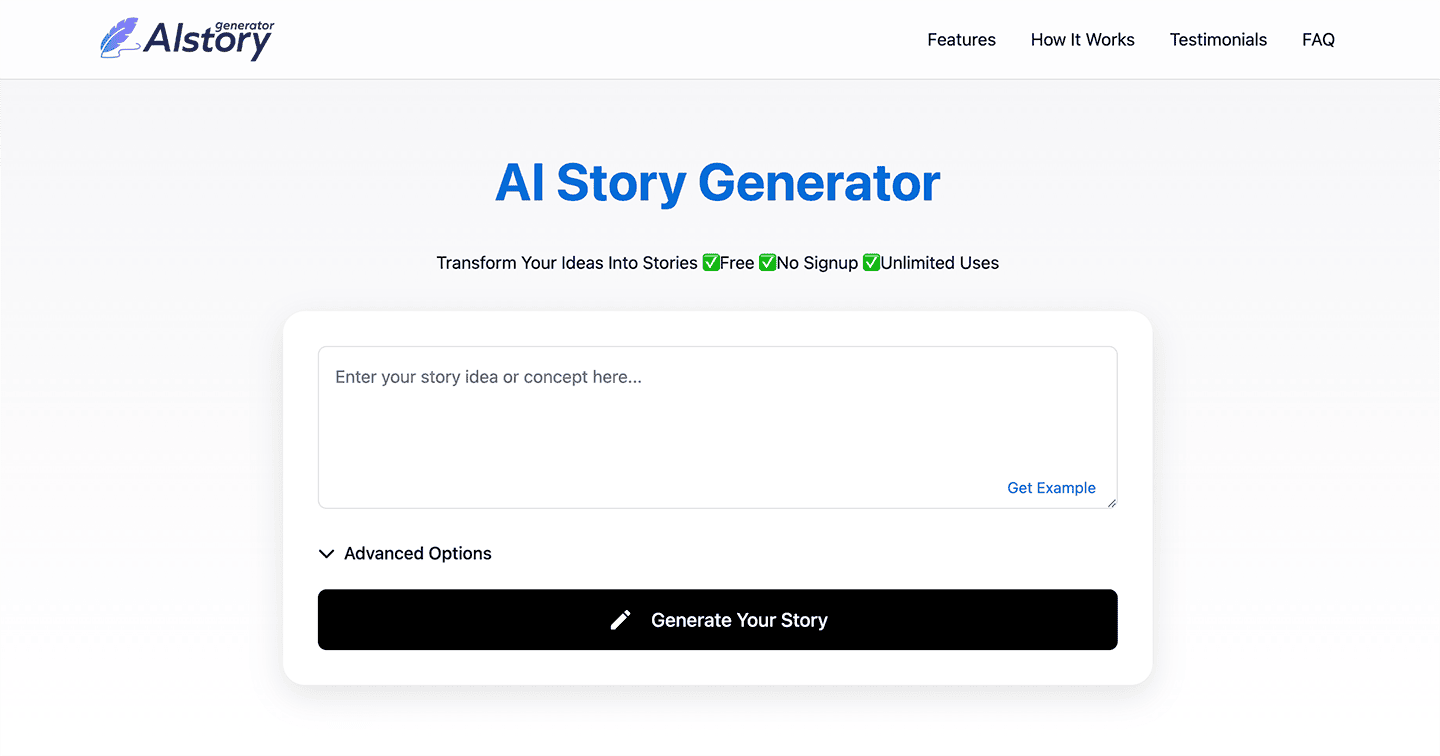Screen dimensions: 1440x756
Task: Select Testimonials in the navigation bar
Action: pyautogui.click(x=1218, y=39)
